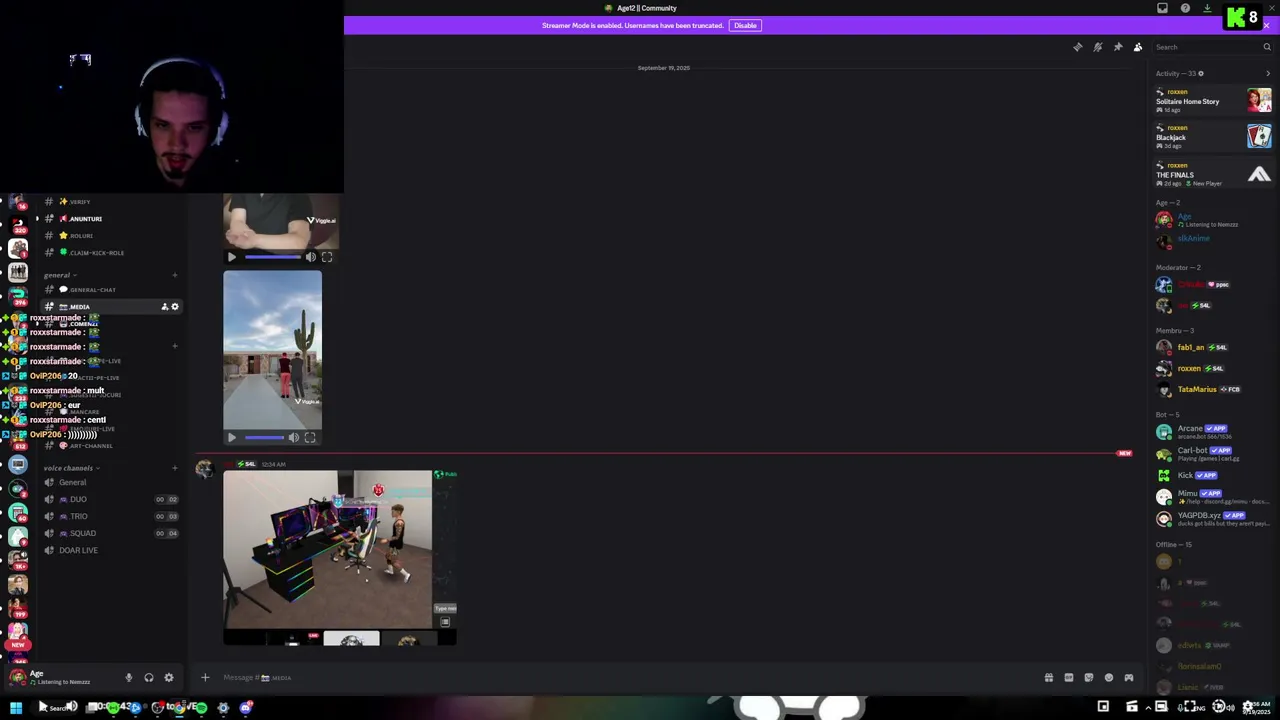Open the Arcane bot profile

(x=1213, y=431)
